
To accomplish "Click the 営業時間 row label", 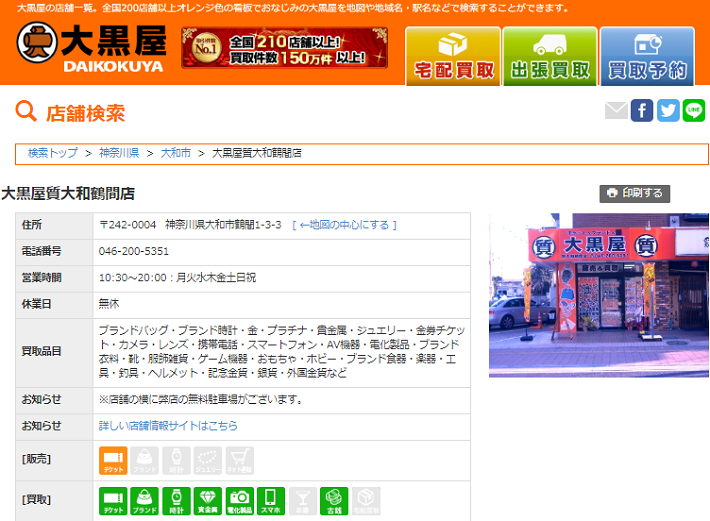I will [42, 277].
